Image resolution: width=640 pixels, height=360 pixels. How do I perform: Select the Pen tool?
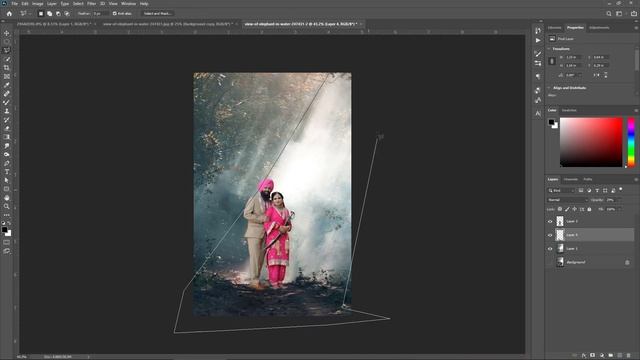point(7,163)
